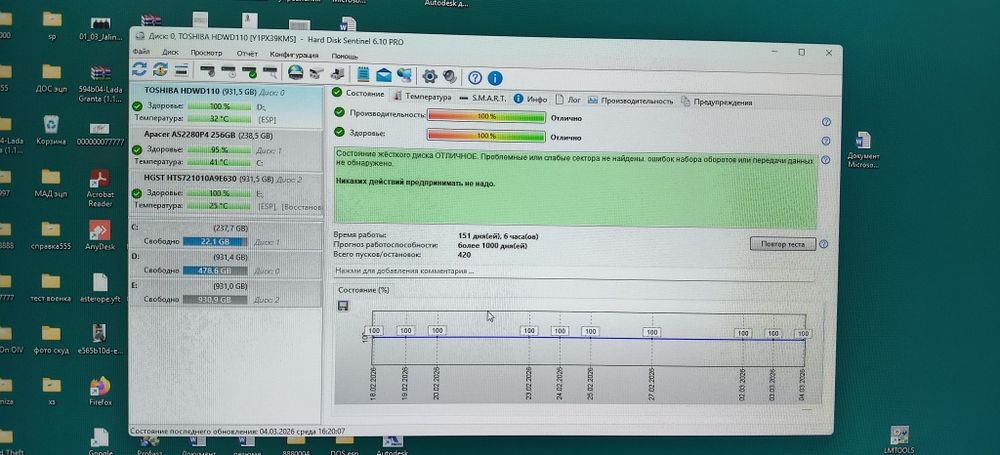Click the 100 marker at 04.03.2026
The width and height of the screenshot is (1000, 455).
(804, 334)
